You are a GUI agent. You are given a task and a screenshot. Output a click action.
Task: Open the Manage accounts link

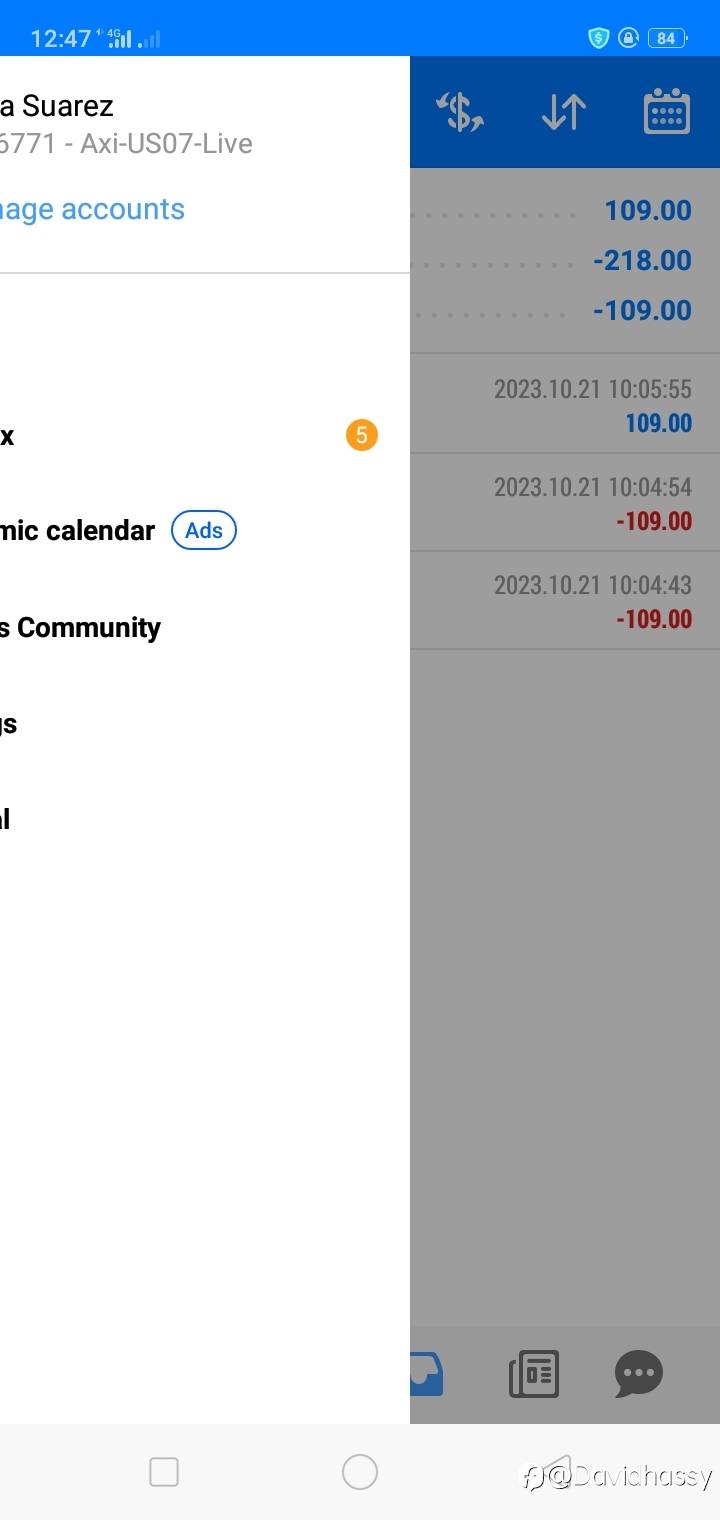pos(92,209)
